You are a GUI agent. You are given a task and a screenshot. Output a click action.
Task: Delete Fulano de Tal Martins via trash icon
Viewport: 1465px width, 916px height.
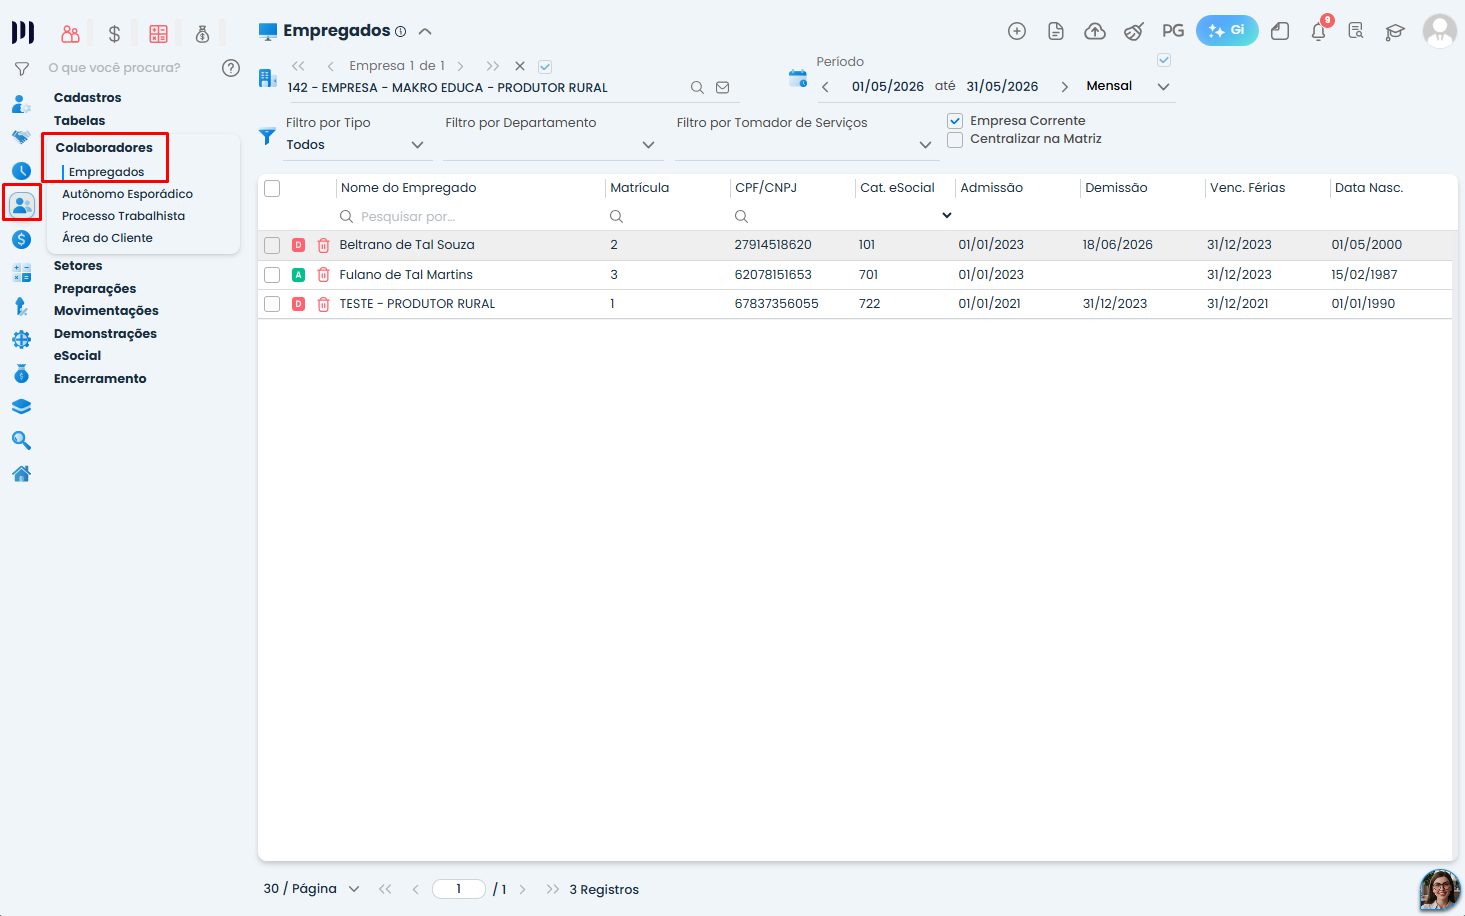point(323,275)
